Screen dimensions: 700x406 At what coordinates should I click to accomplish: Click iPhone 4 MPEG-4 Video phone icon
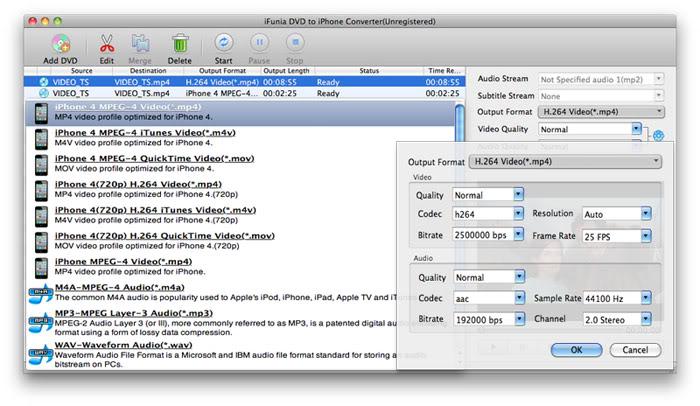click(41, 113)
